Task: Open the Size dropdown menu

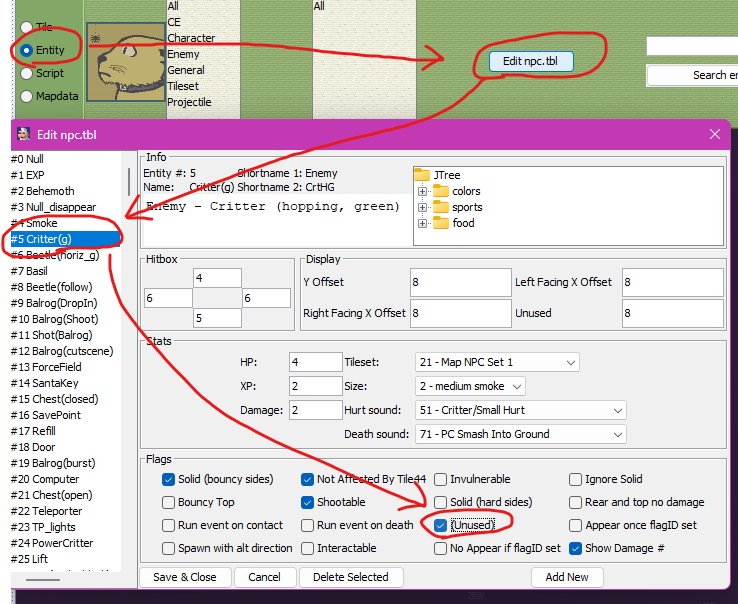Action: coord(470,386)
